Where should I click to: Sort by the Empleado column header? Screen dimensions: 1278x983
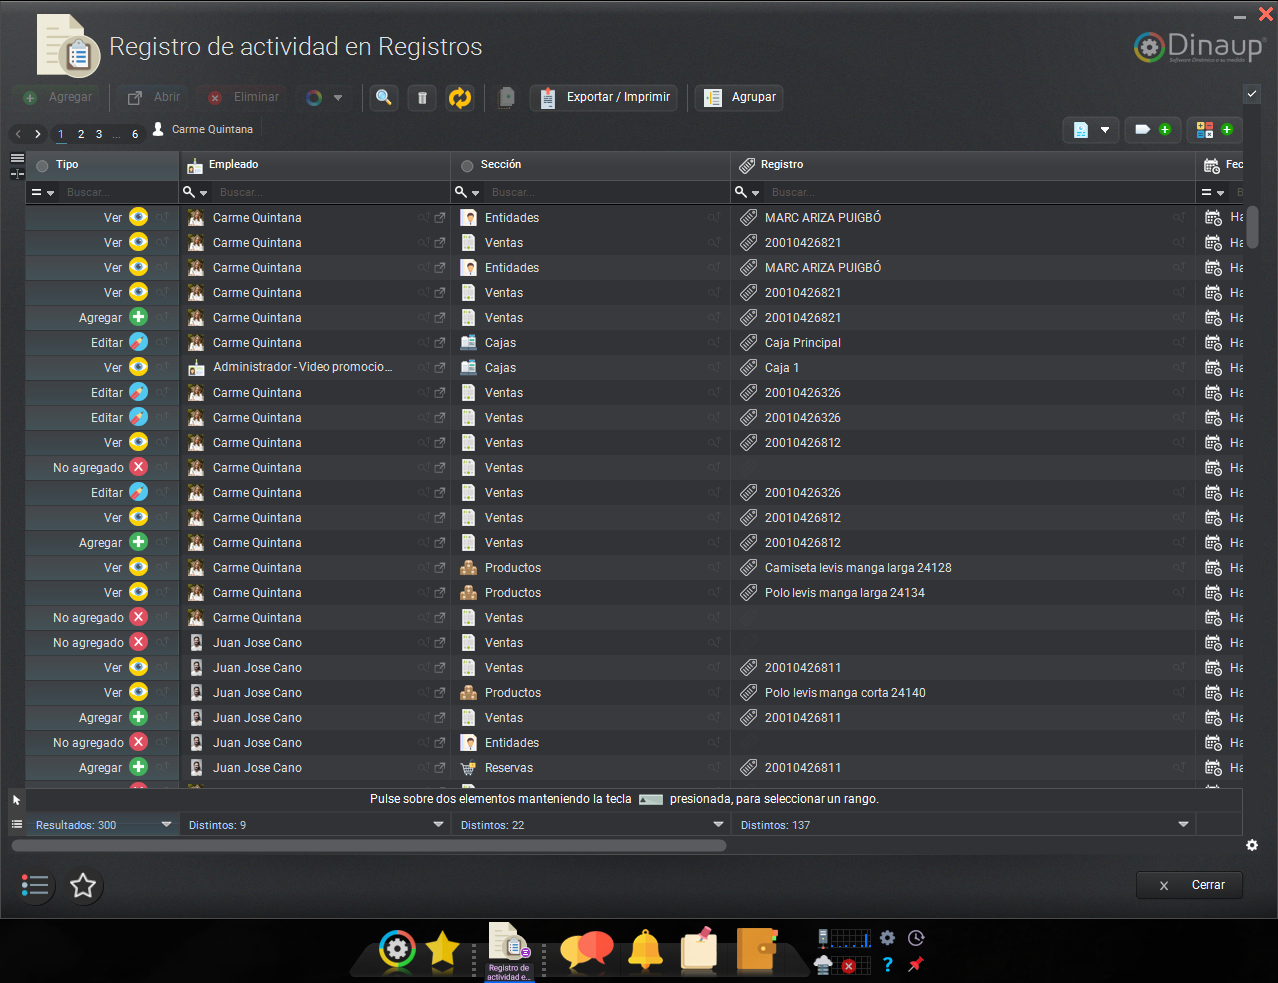click(x=315, y=165)
